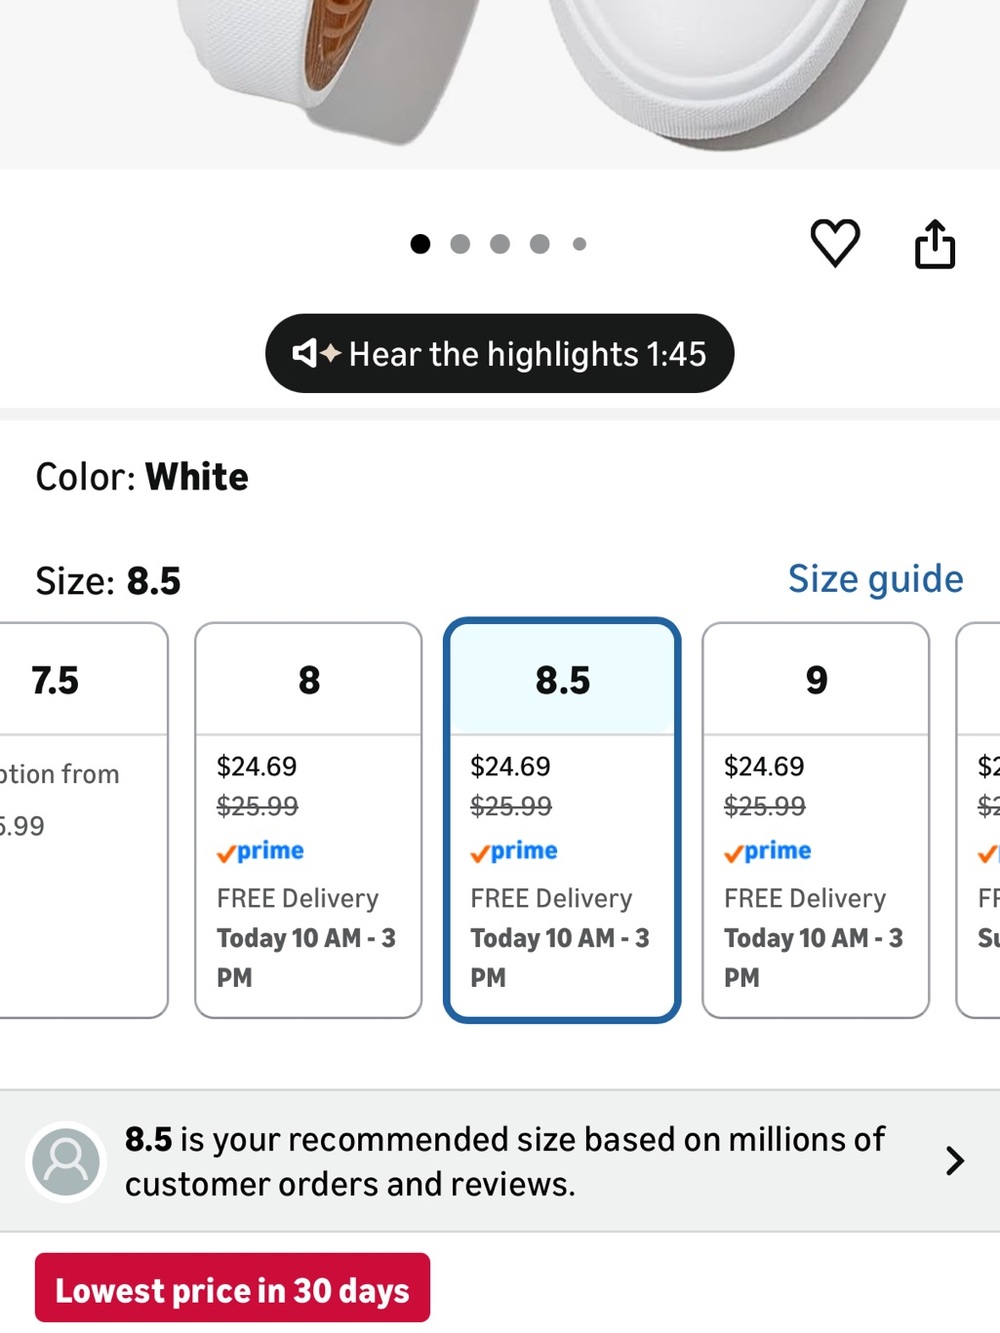Select size 9 option
Screen dimensions: 1000x1333
(x=816, y=820)
